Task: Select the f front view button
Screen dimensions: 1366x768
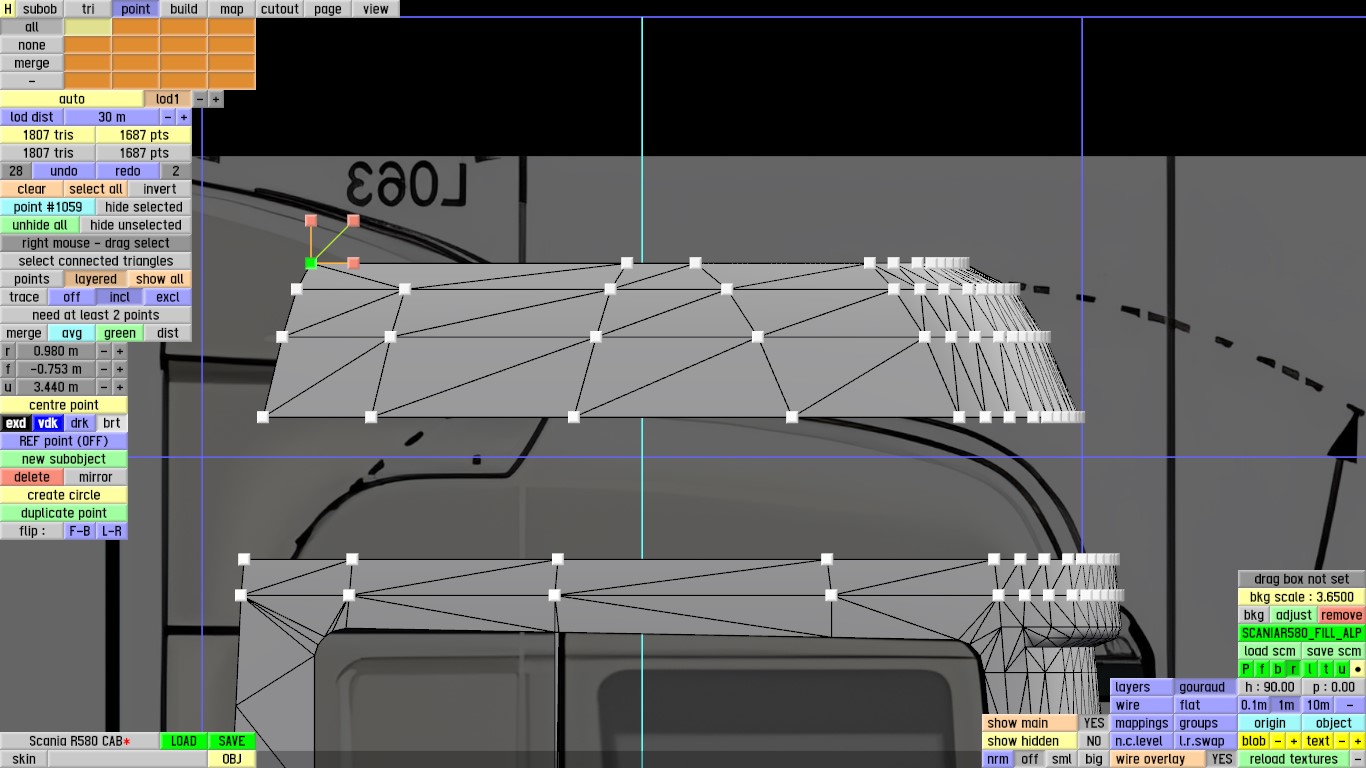Action: 1263,669
